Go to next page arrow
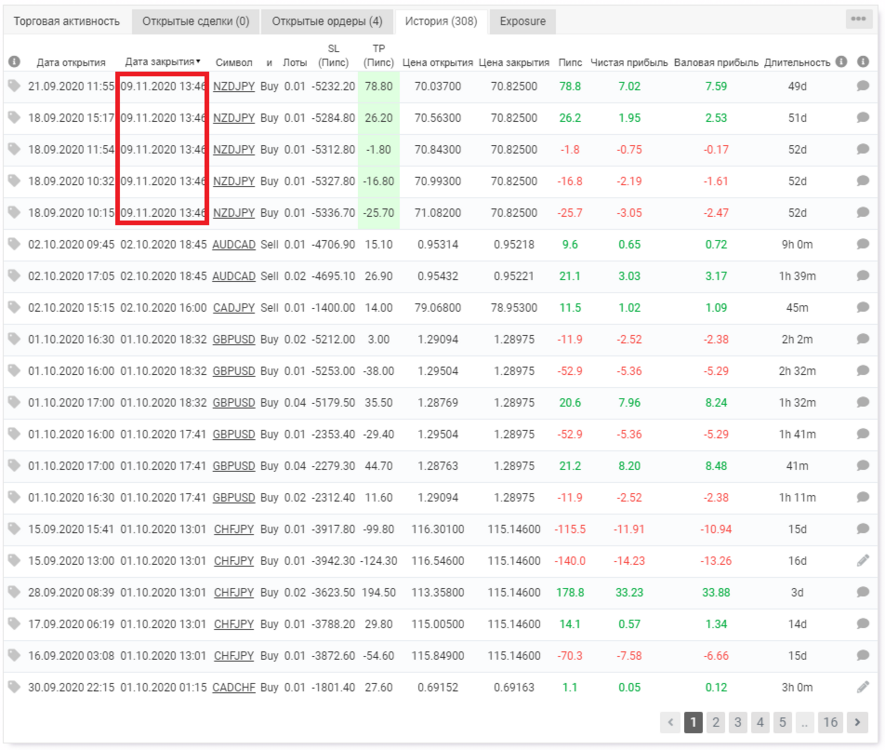This screenshot has width=885, height=750. click(857, 722)
